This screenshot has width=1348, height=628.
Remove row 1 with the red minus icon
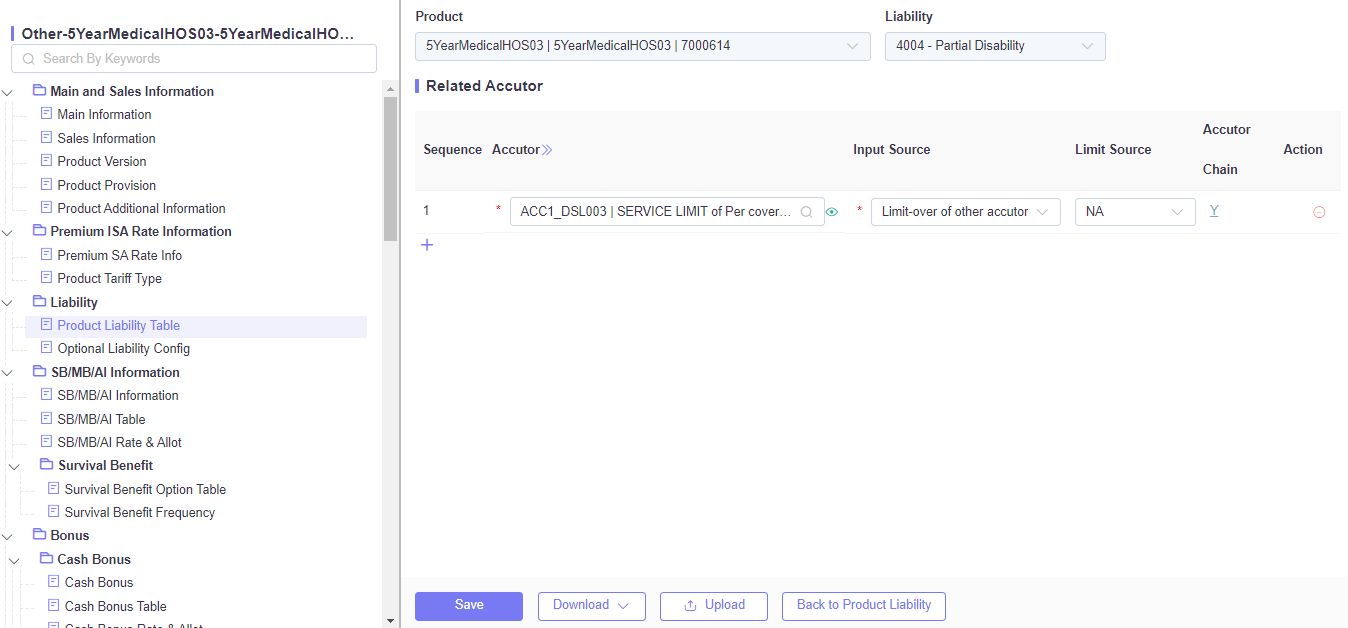(1319, 212)
